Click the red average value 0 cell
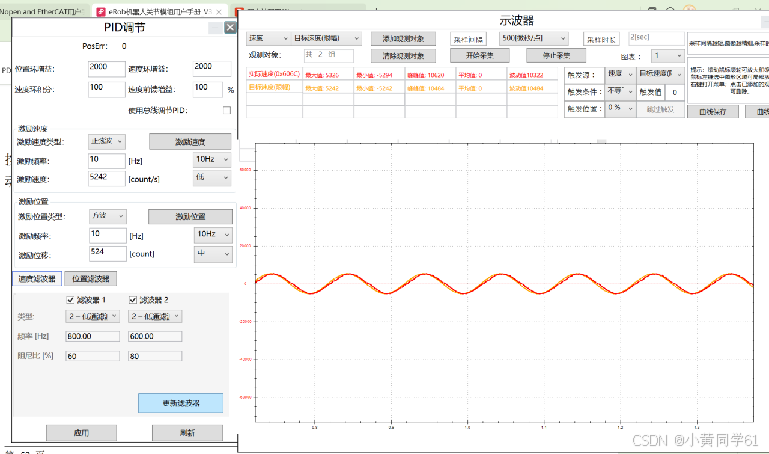The width and height of the screenshot is (769, 454). point(481,75)
